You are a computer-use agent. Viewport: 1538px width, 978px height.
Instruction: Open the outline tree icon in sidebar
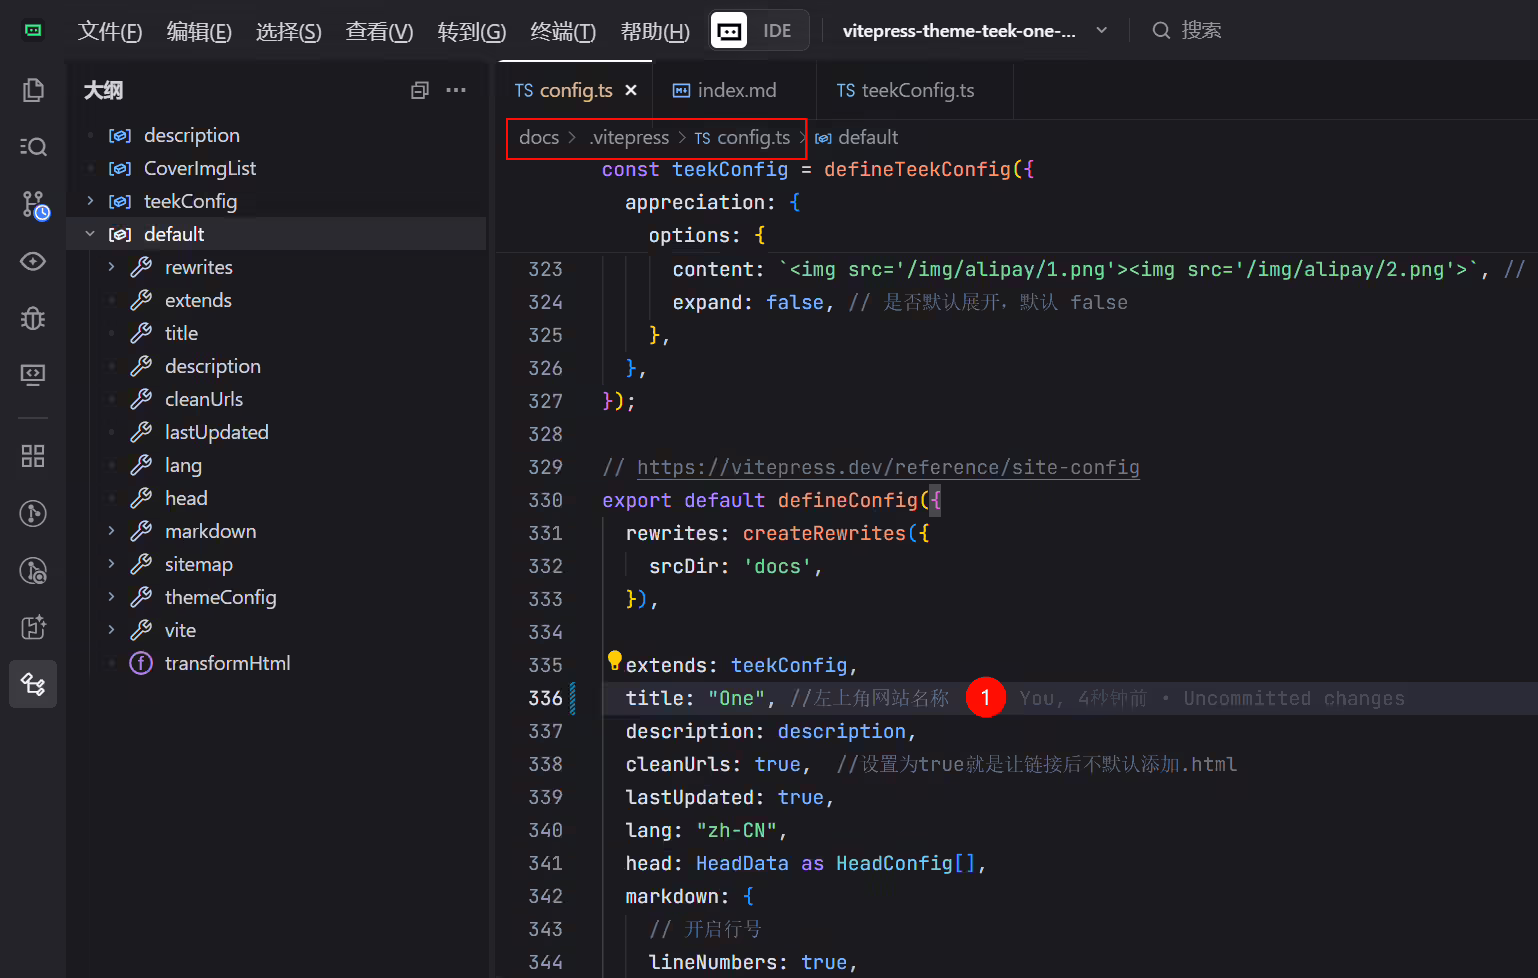(33, 684)
